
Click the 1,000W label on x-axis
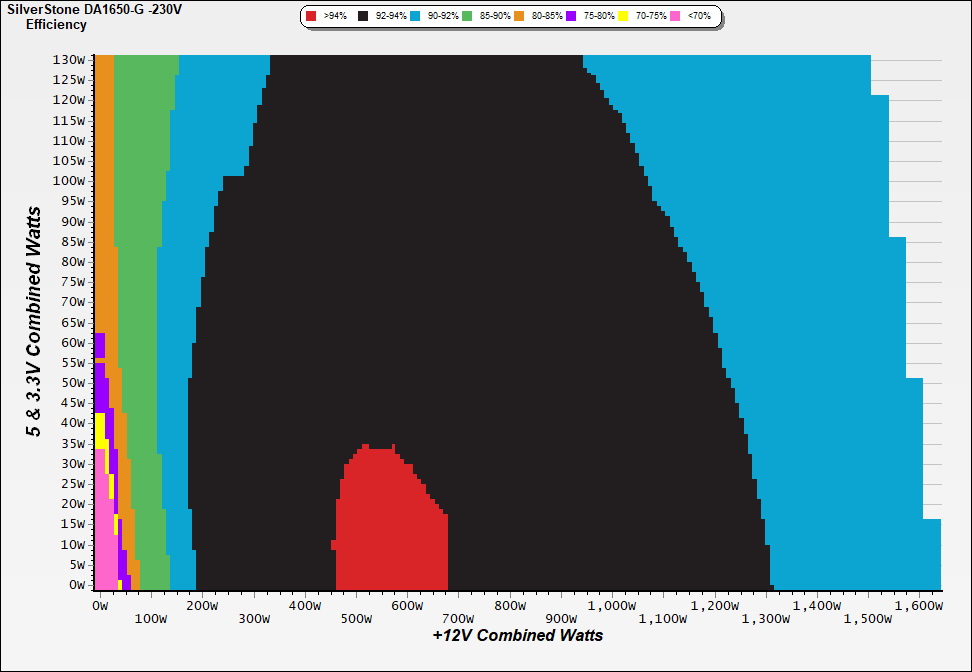pyautogui.click(x=612, y=604)
